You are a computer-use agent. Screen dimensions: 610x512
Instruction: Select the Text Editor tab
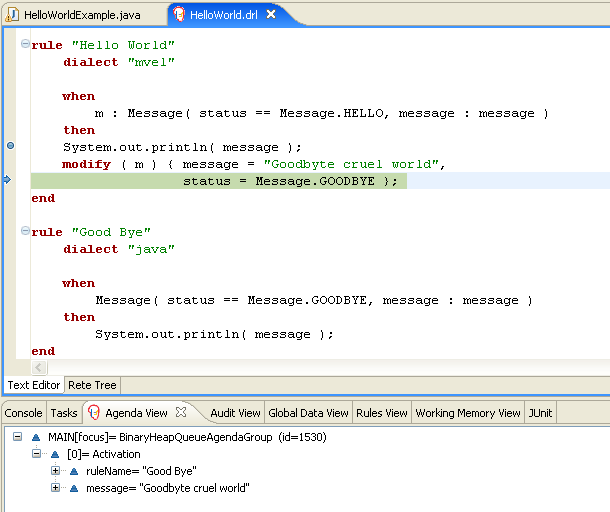pyautogui.click(x=33, y=385)
